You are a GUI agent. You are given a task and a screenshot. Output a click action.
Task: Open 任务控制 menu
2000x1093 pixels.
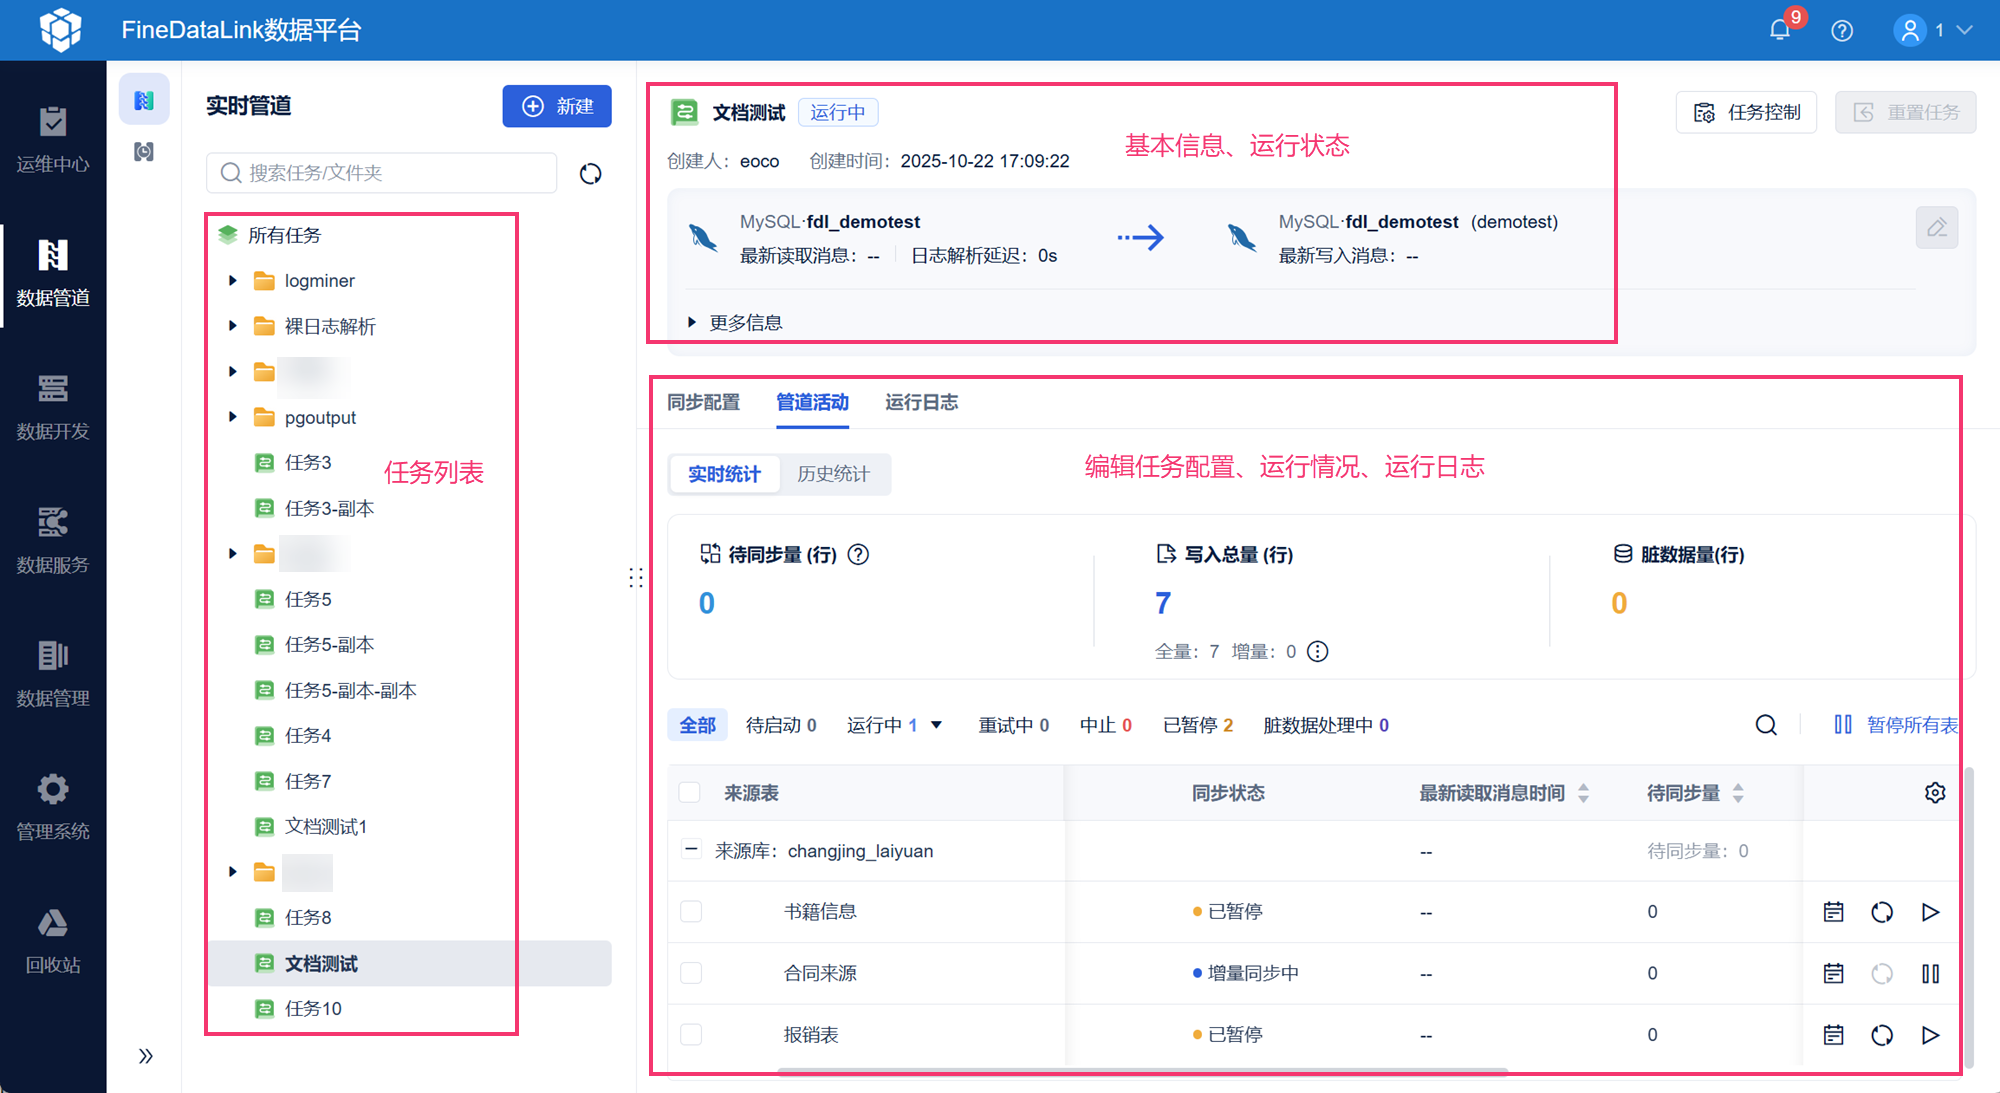pos(1746,112)
